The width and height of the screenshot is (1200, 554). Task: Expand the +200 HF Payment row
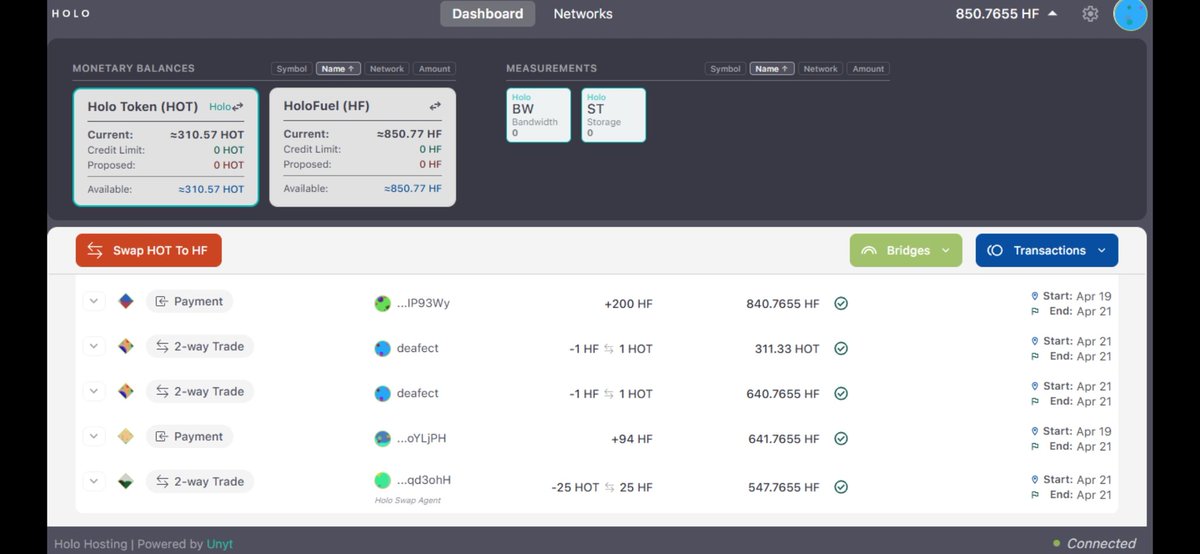point(93,301)
